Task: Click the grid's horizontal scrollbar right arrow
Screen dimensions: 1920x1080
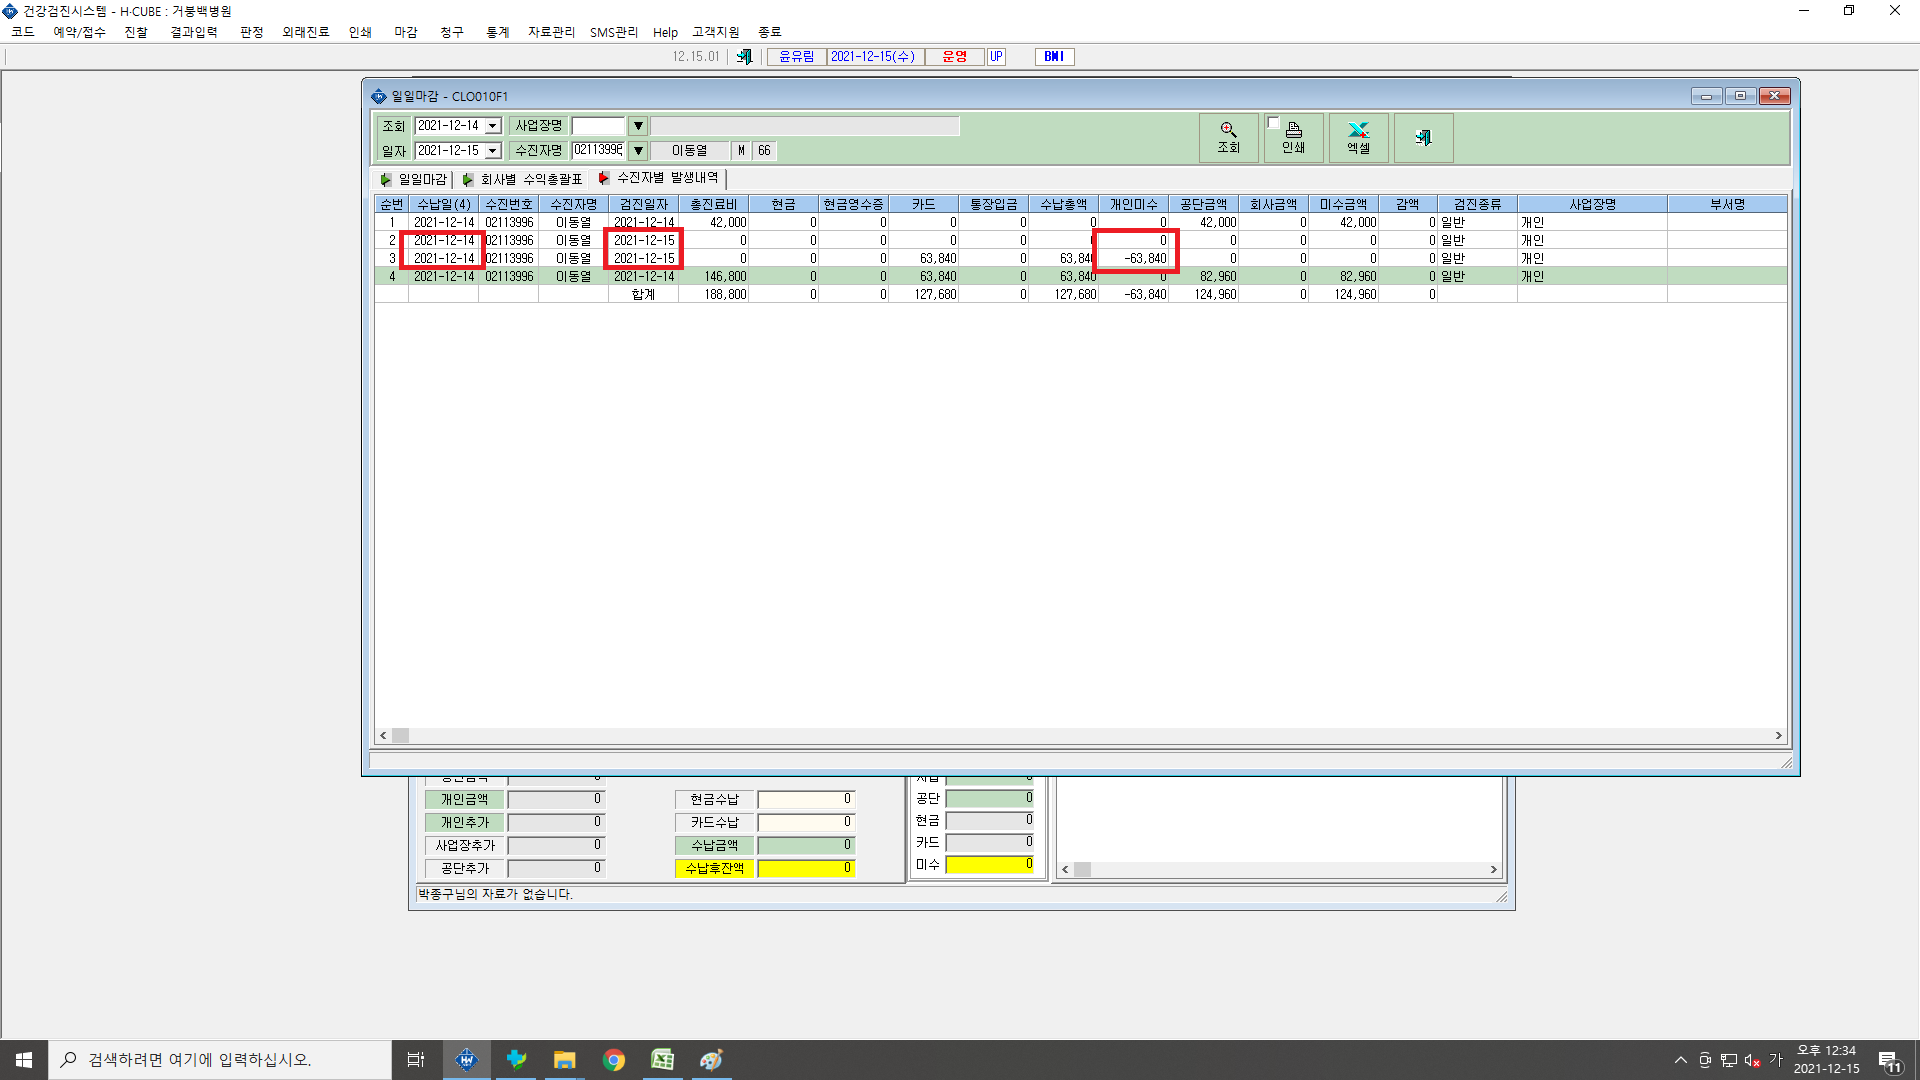Action: click(1778, 736)
